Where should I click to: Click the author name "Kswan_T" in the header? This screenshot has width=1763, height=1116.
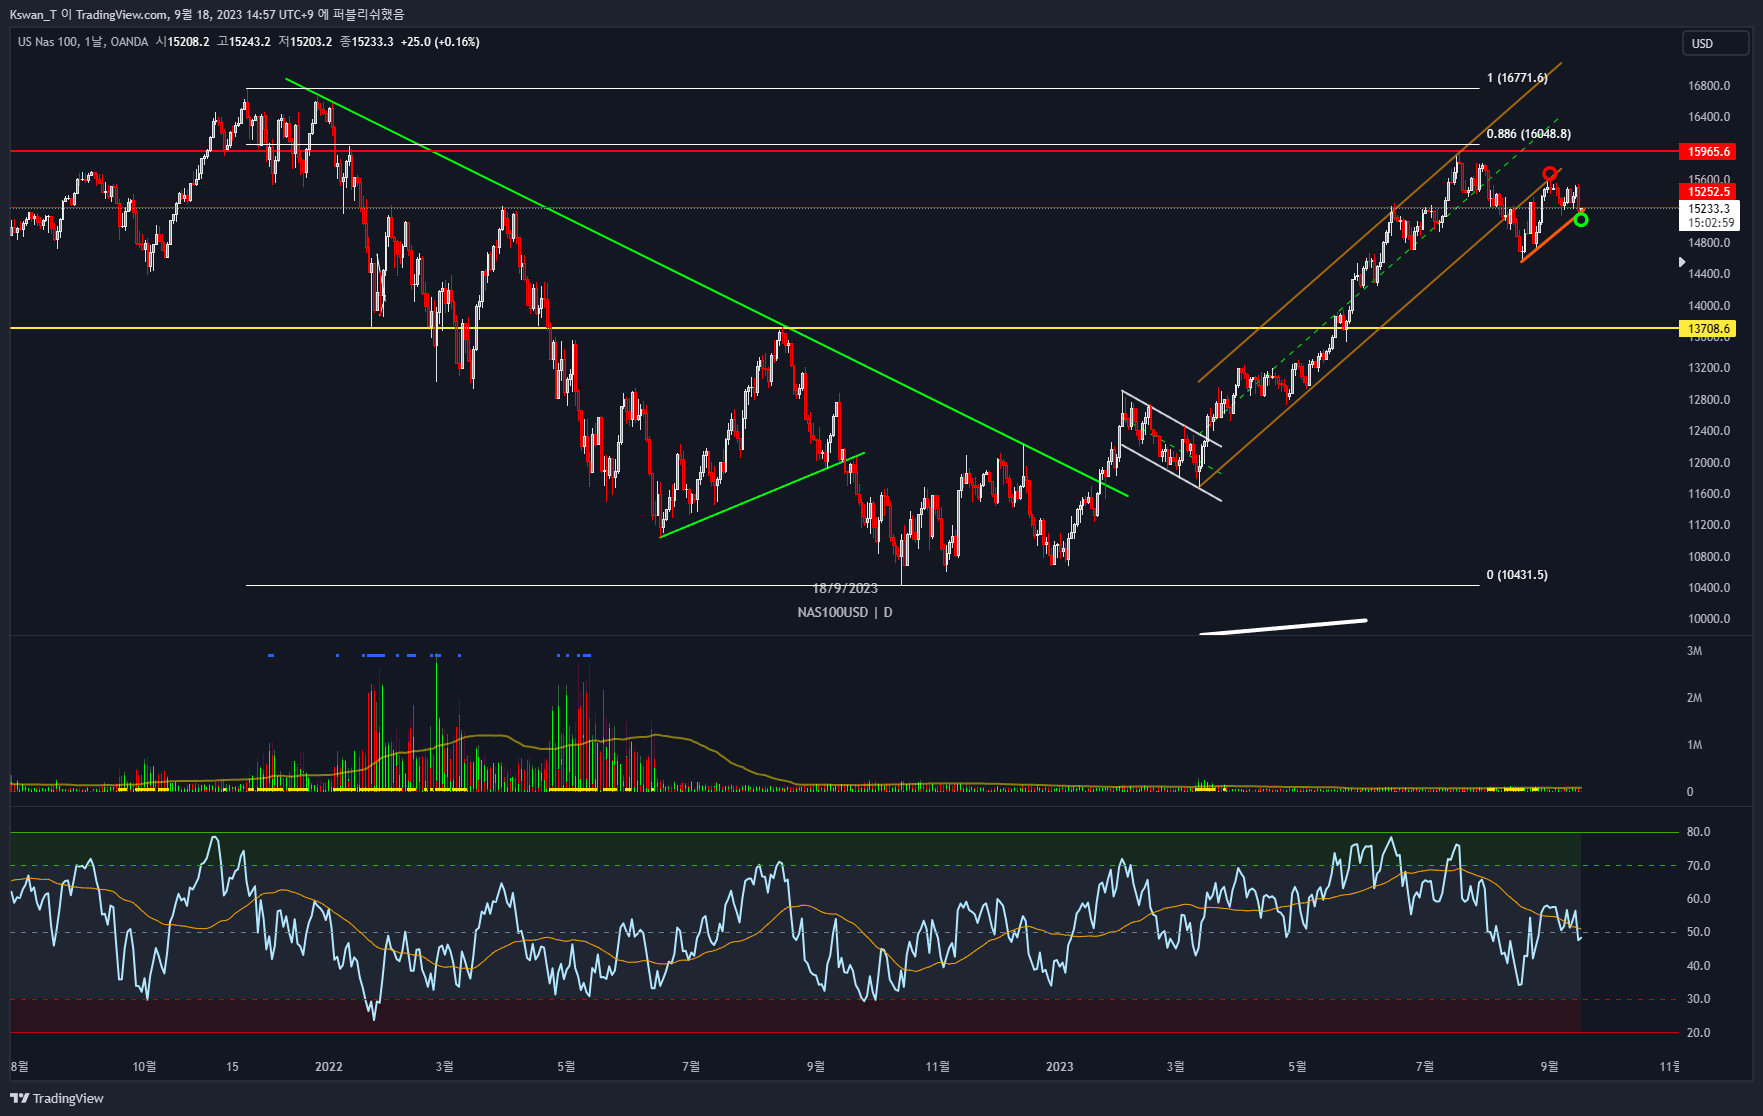click(x=33, y=15)
